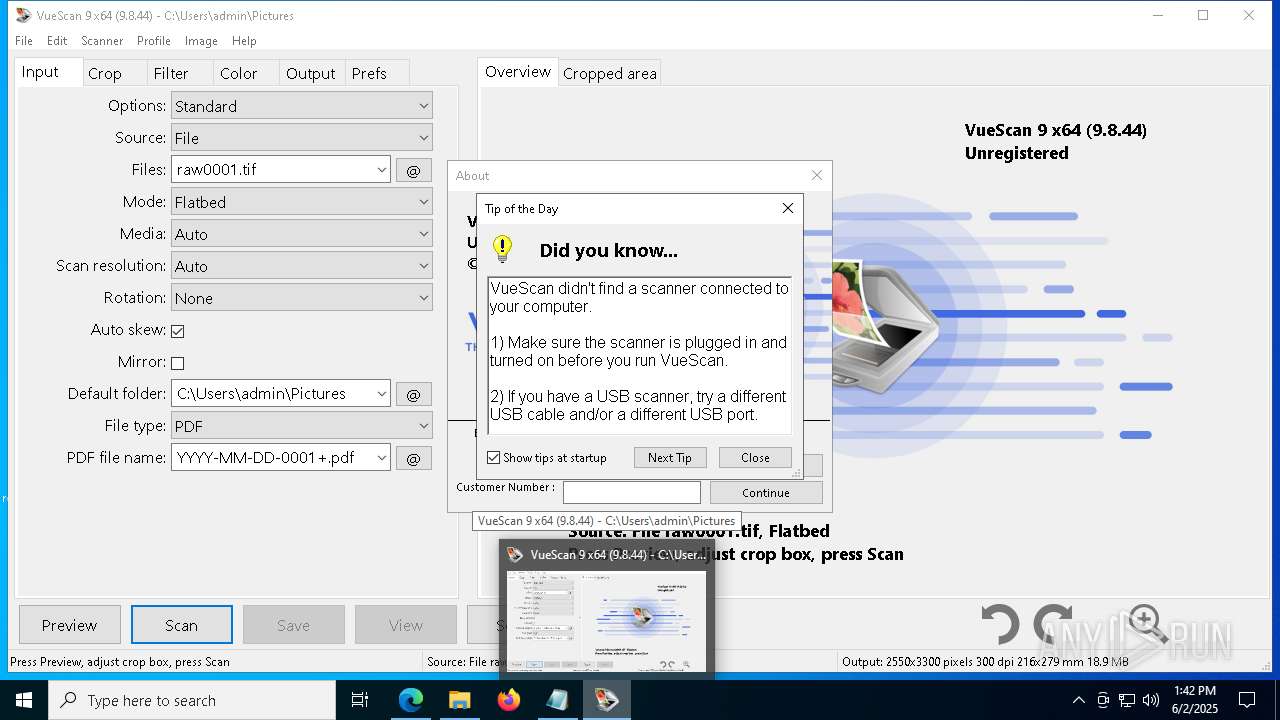Image resolution: width=1280 pixels, height=720 pixels.
Task: Open the Edit menu
Action: tap(57, 41)
